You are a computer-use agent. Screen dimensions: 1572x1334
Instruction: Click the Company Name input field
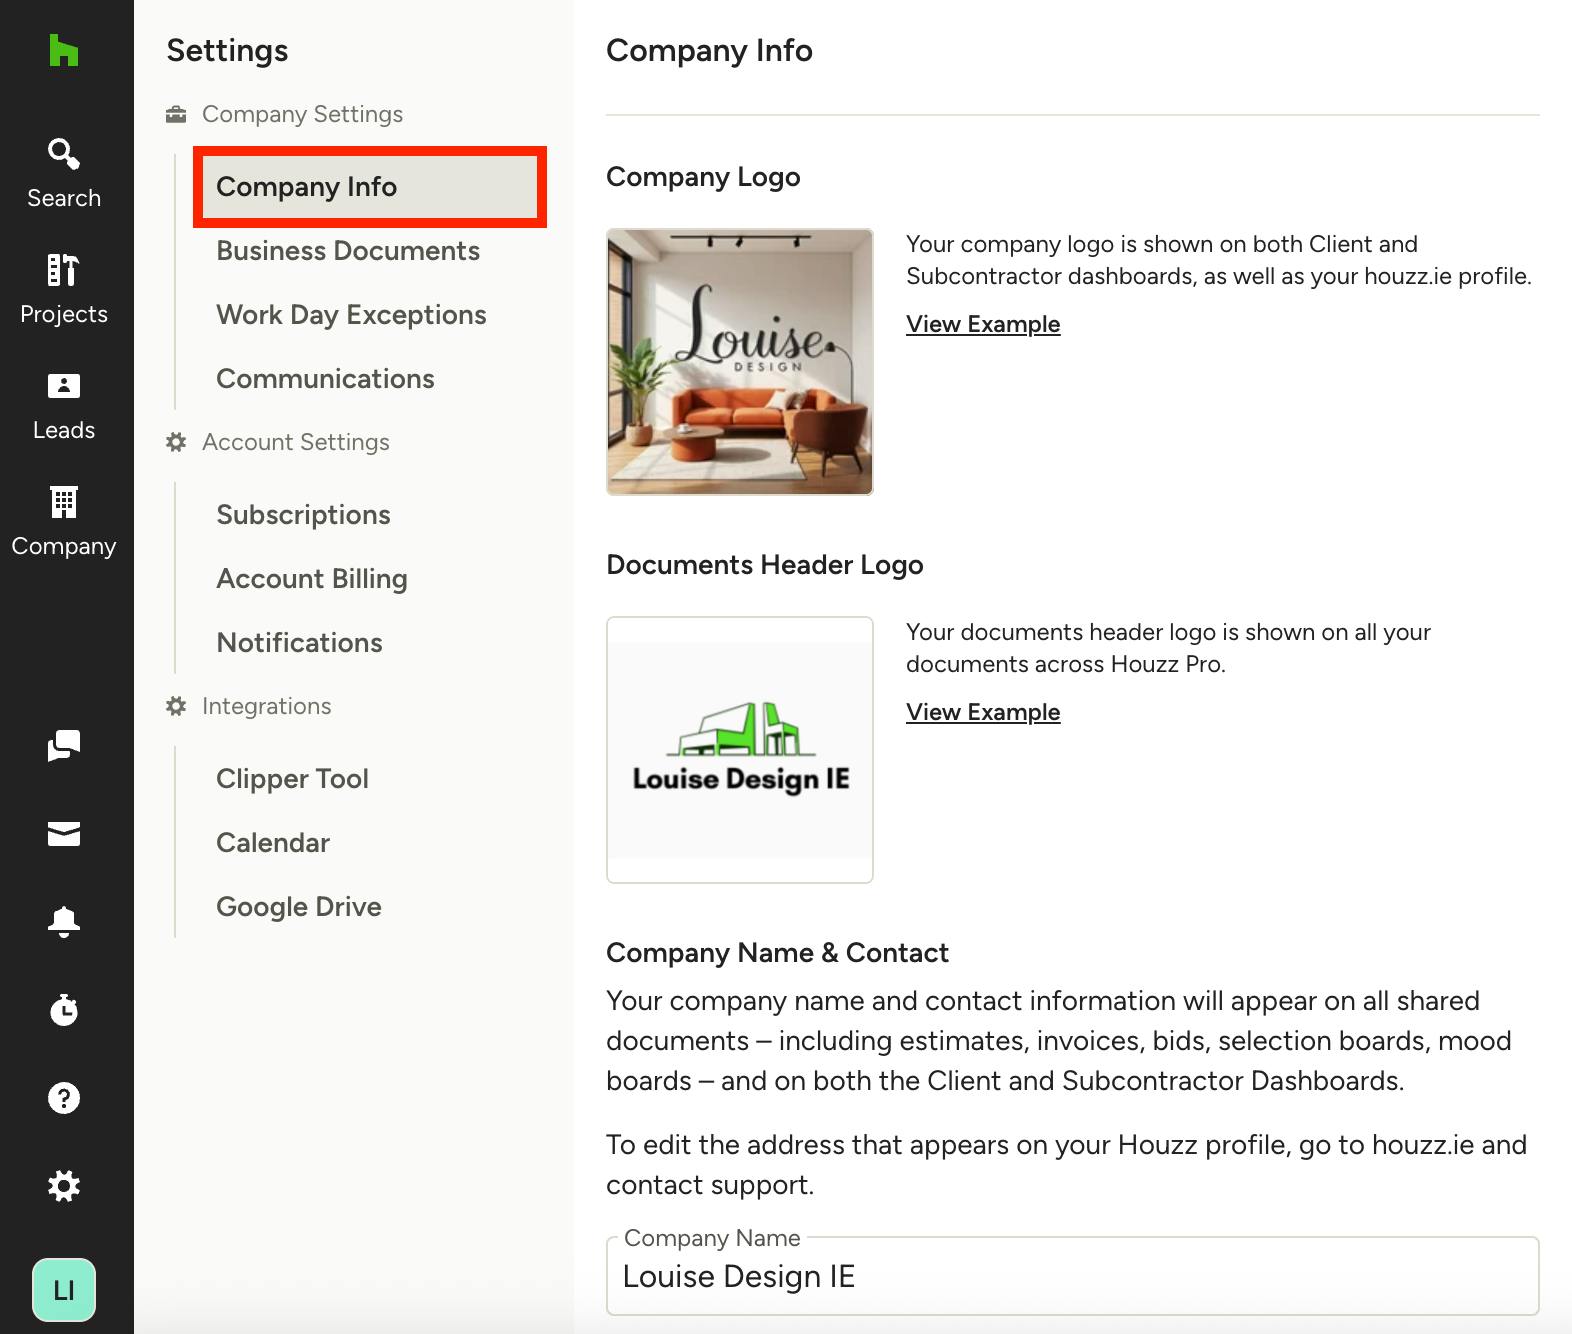pyautogui.click(x=1073, y=1276)
